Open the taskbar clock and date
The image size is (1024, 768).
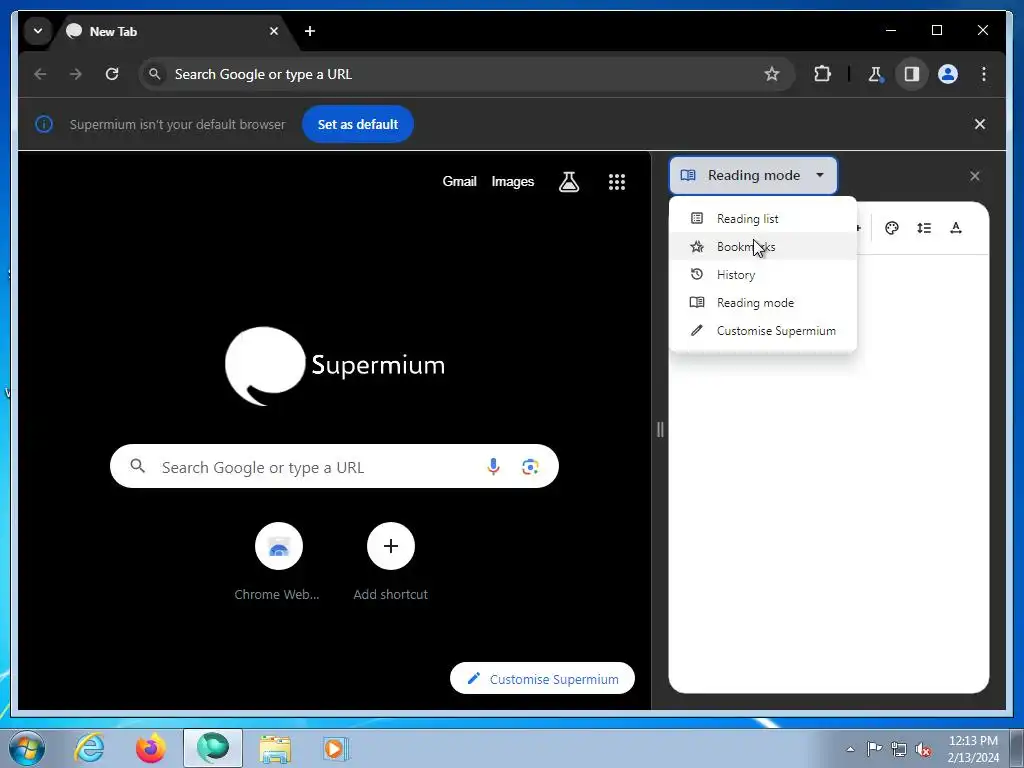tap(972, 749)
